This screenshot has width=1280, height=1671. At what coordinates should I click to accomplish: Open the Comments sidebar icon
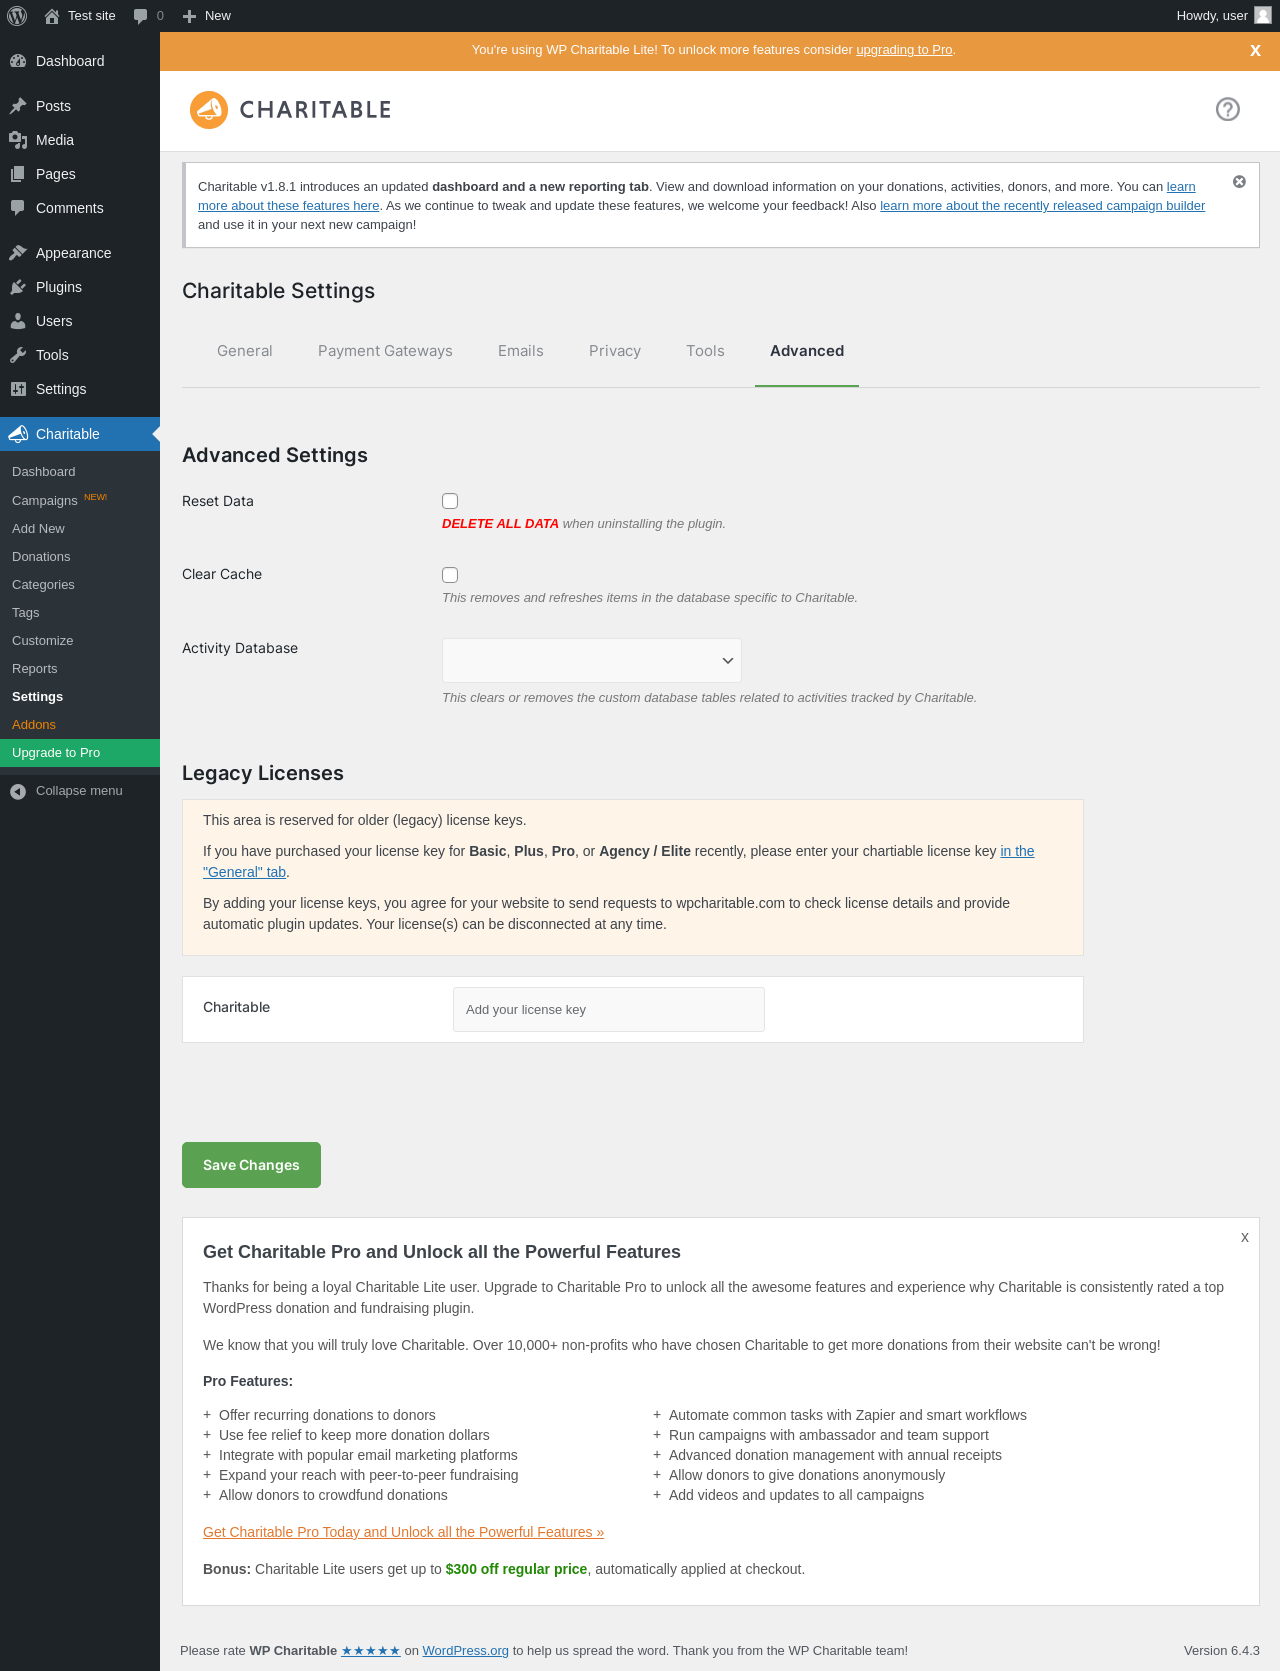(x=18, y=208)
